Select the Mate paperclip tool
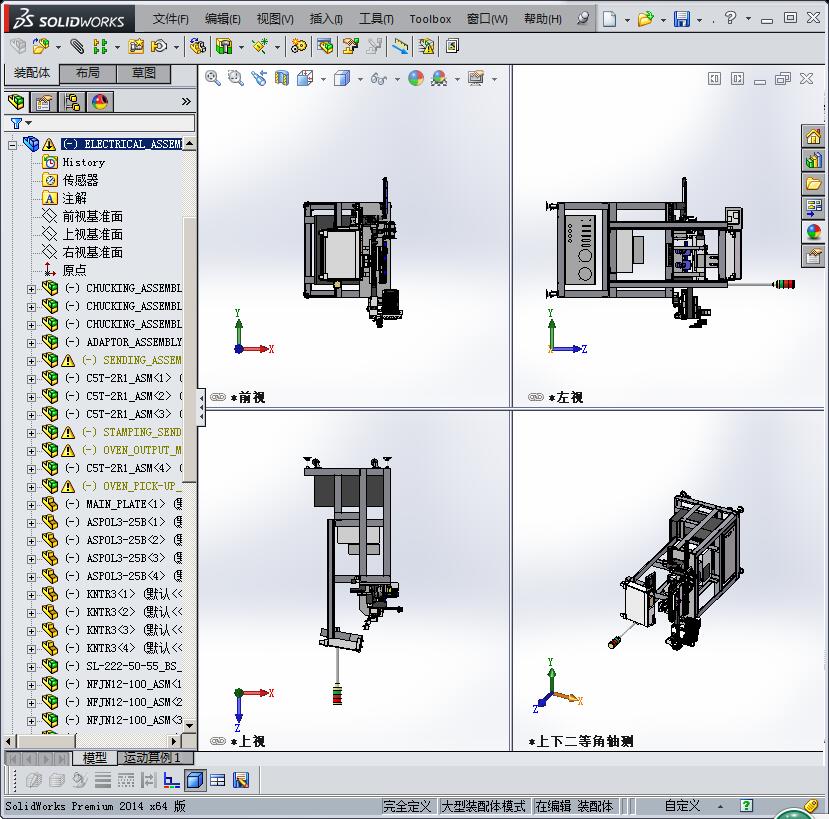The height and width of the screenshot is (819, 829). coord(77,47)
